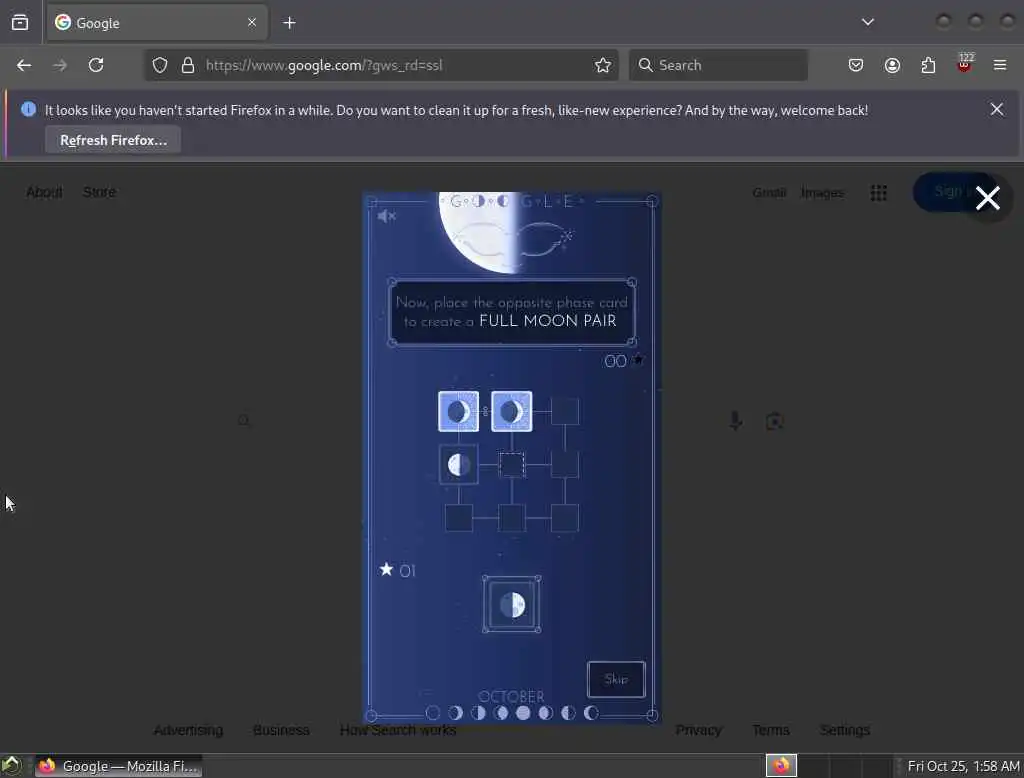Click How Search works footer link

[x=398, y=730]
